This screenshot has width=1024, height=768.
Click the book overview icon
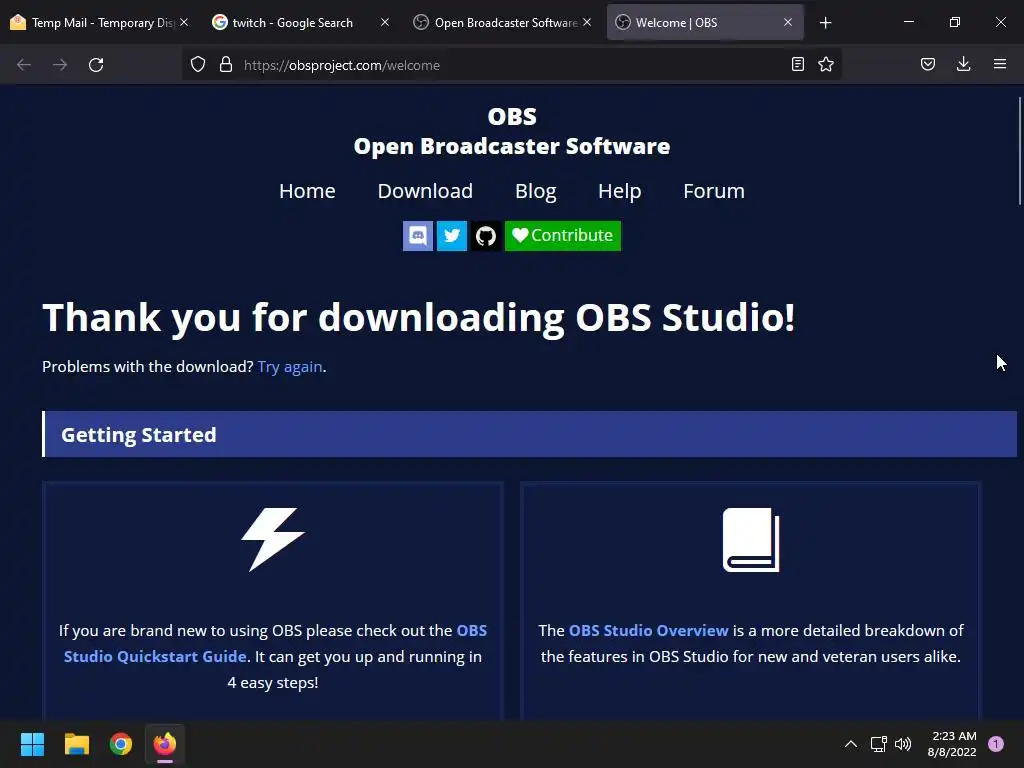(751, 540)
